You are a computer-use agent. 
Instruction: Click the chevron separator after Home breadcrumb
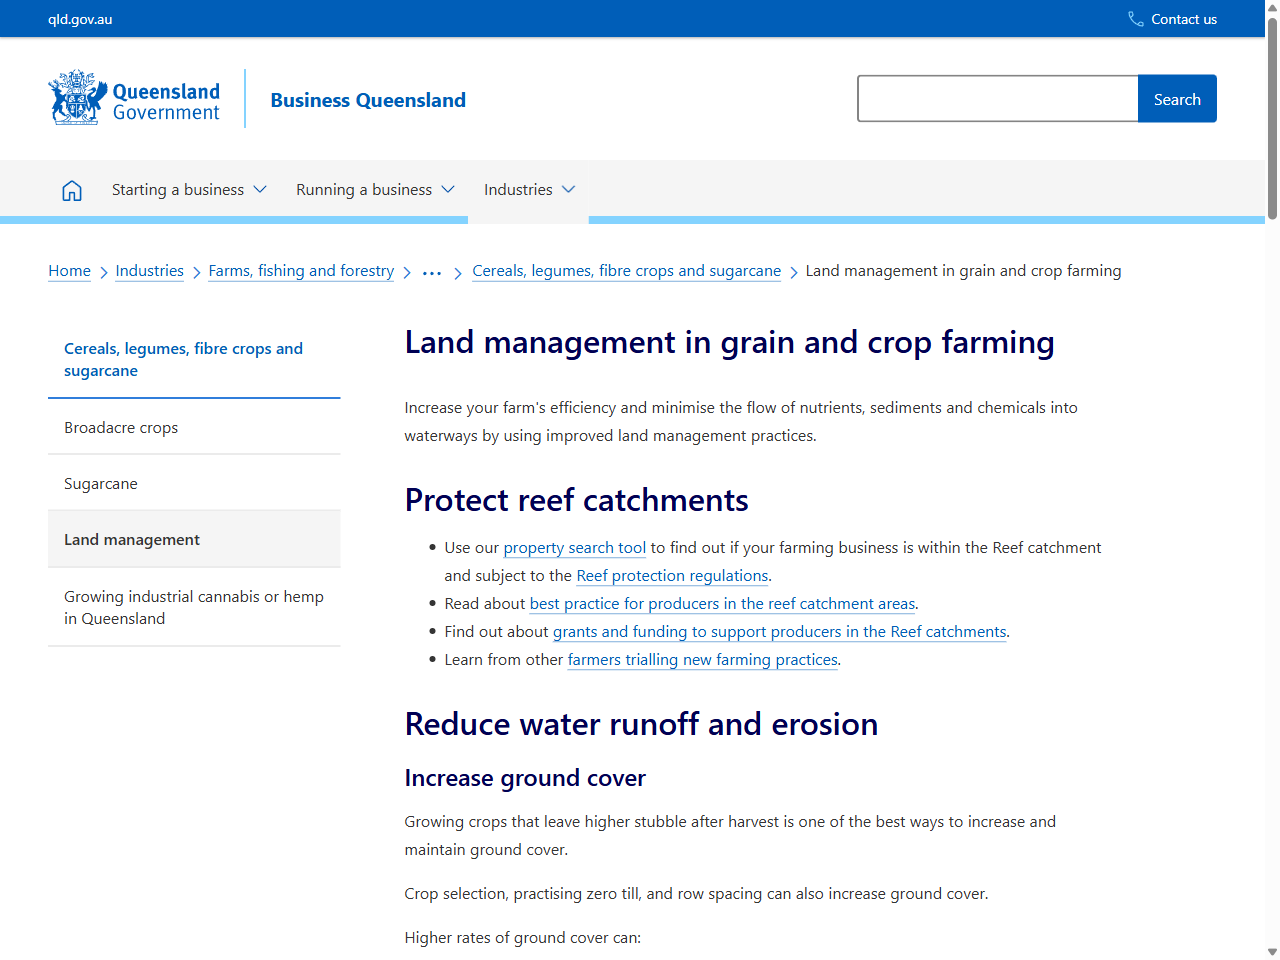103,271
